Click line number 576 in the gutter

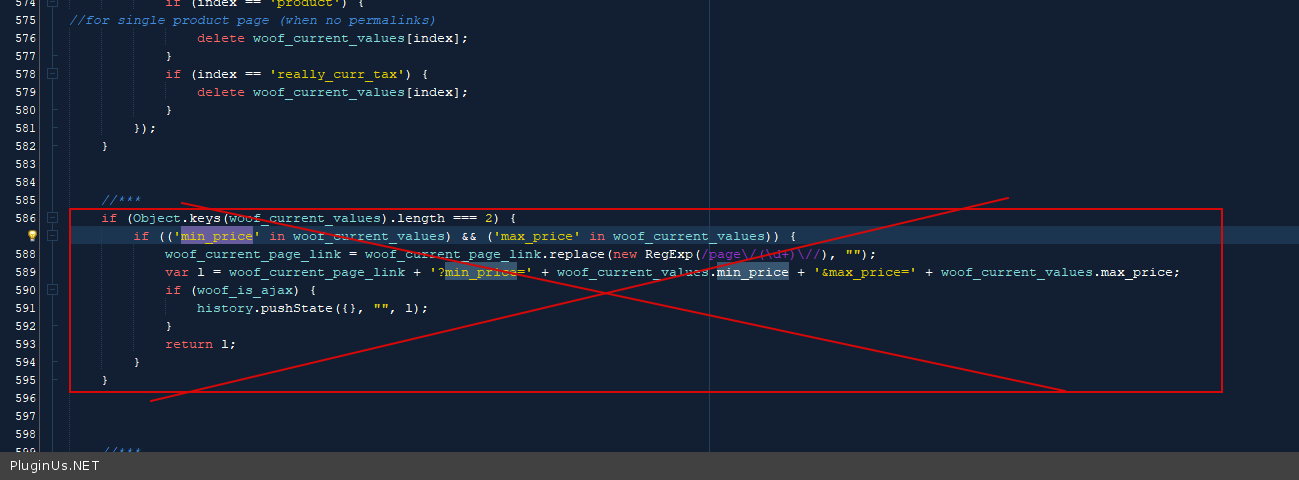pos(26,38)
